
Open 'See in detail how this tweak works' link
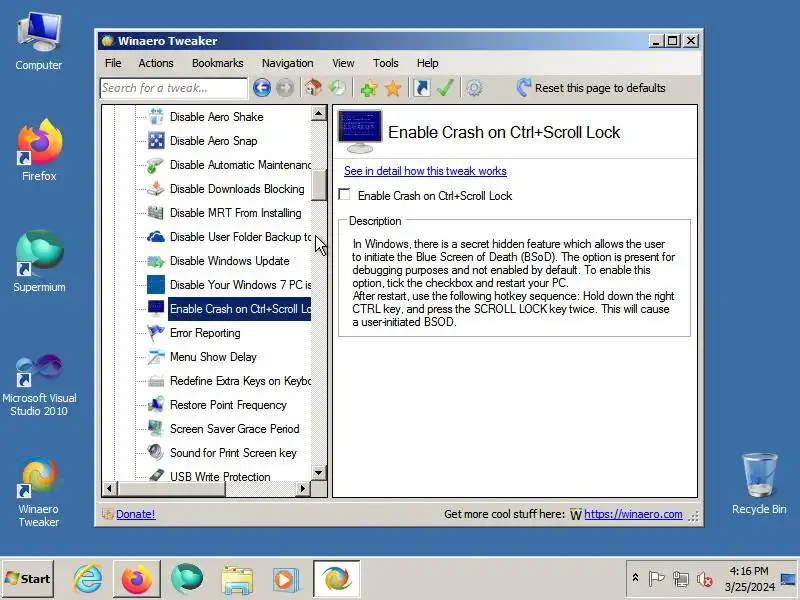[425, 171]
